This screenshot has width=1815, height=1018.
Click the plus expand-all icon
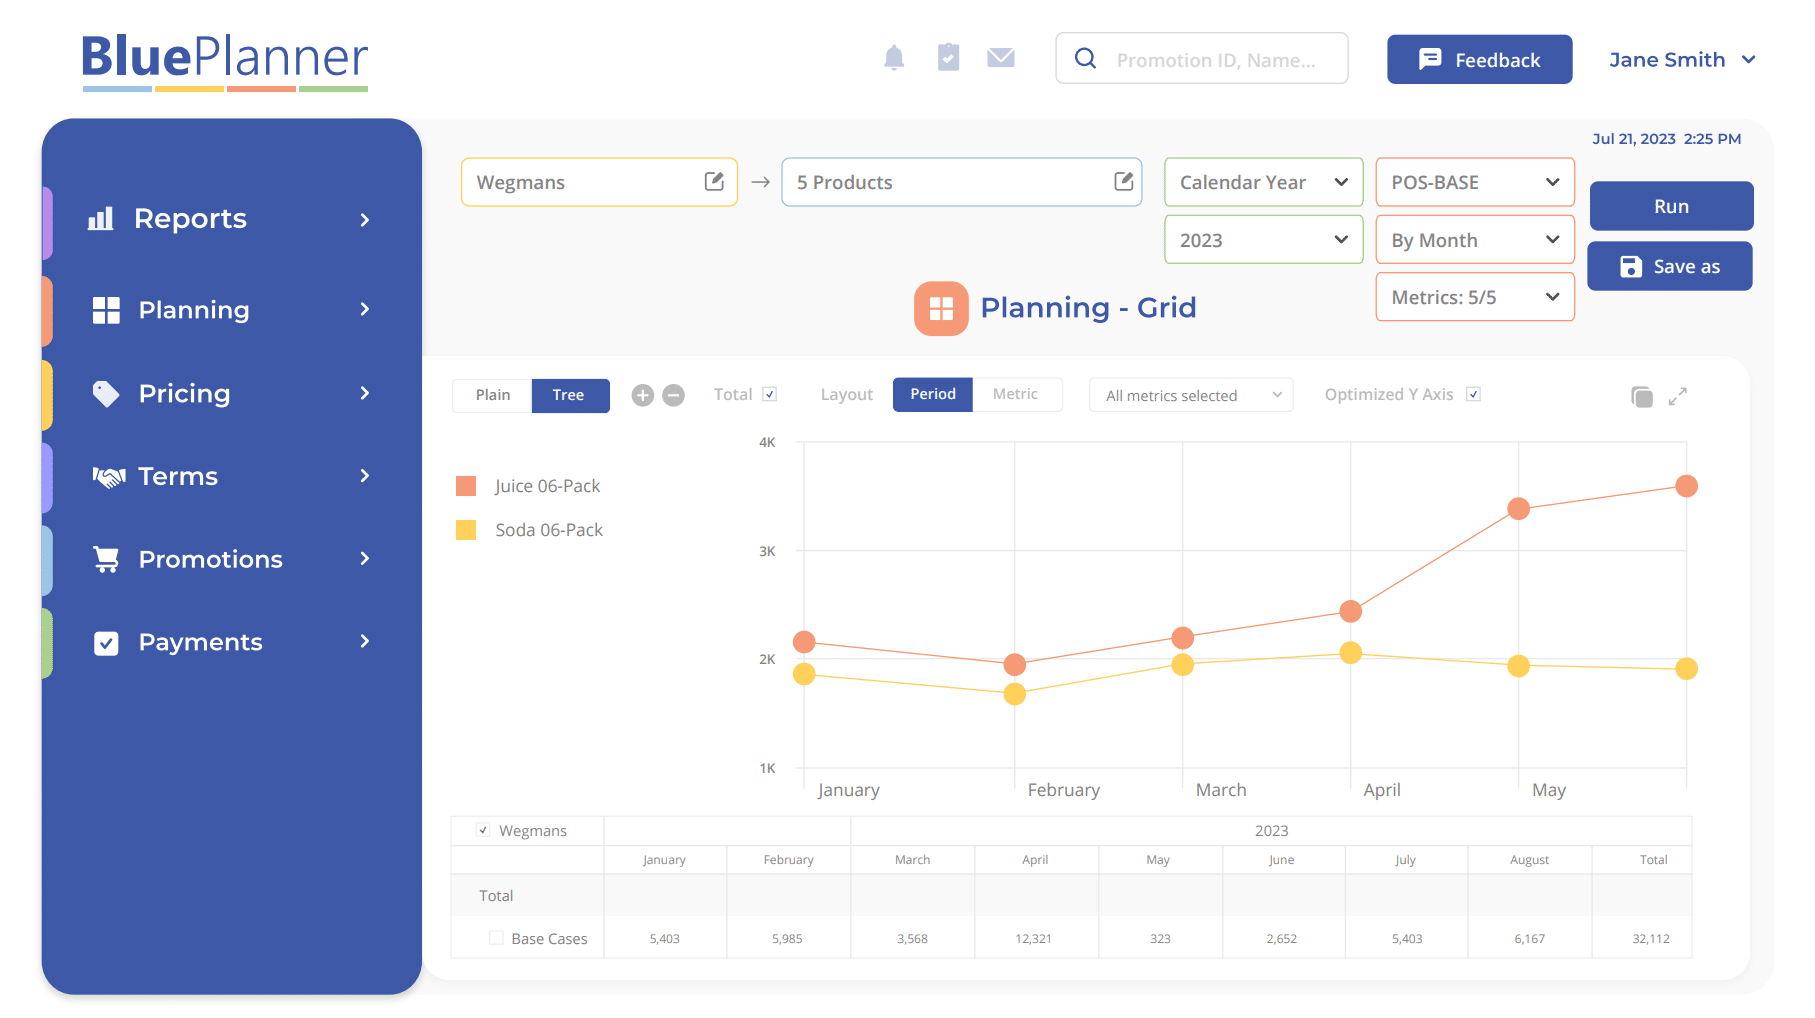643,395
